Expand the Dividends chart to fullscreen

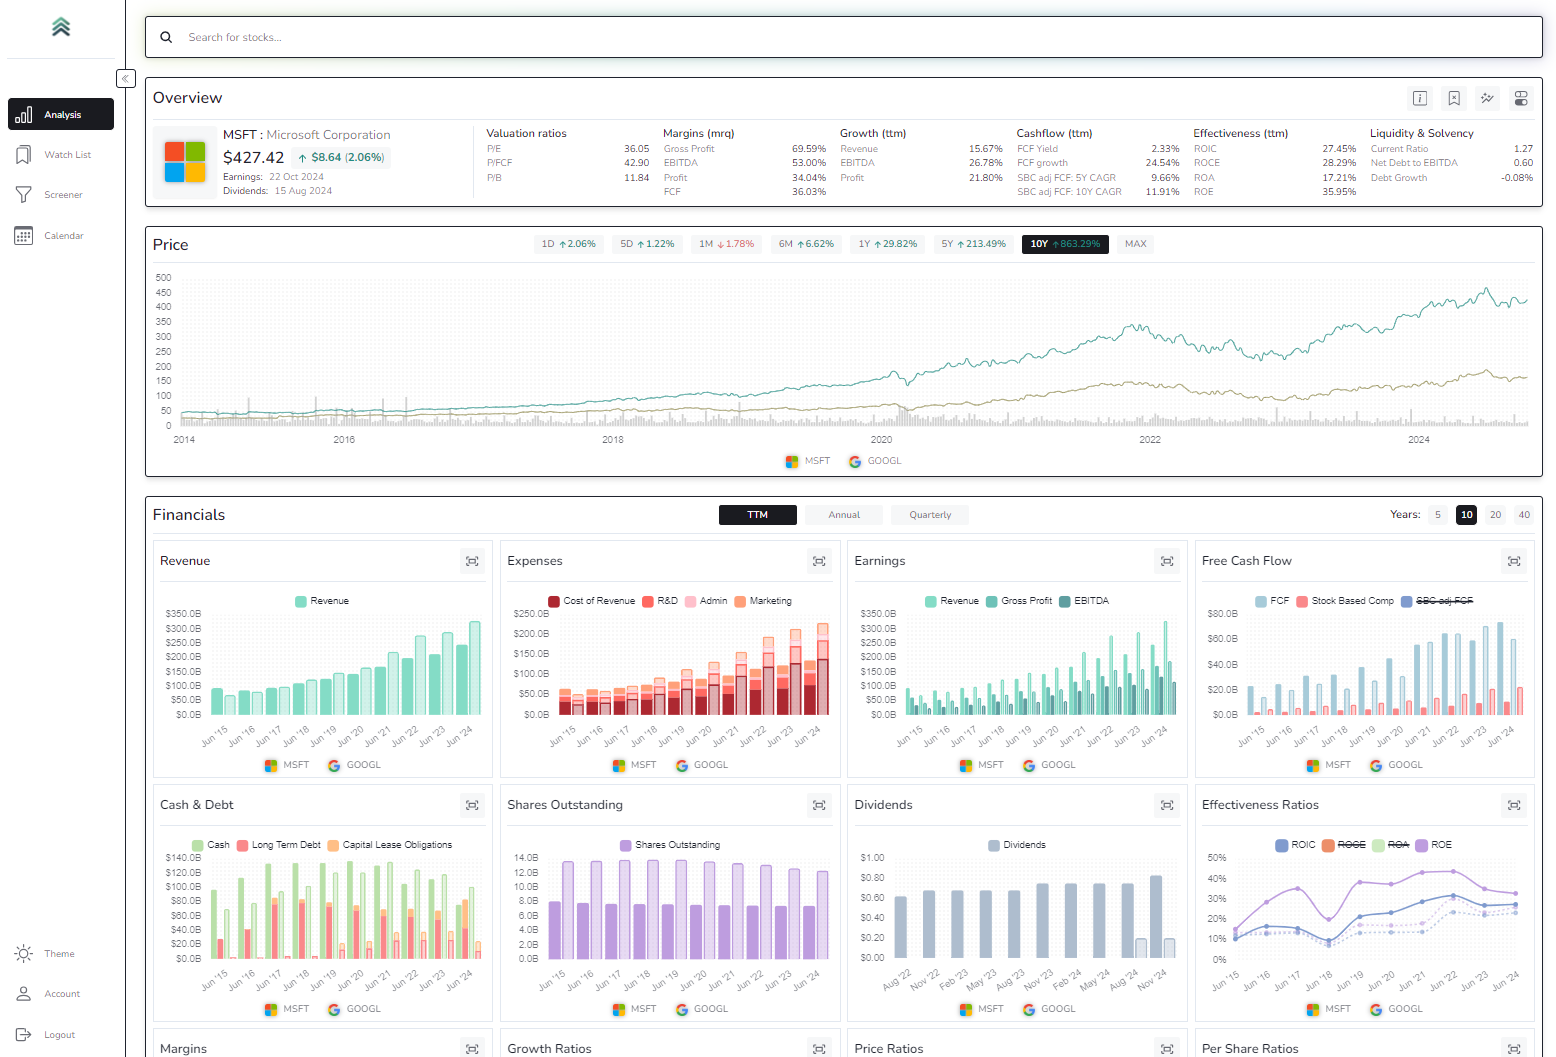(1167, 805)
